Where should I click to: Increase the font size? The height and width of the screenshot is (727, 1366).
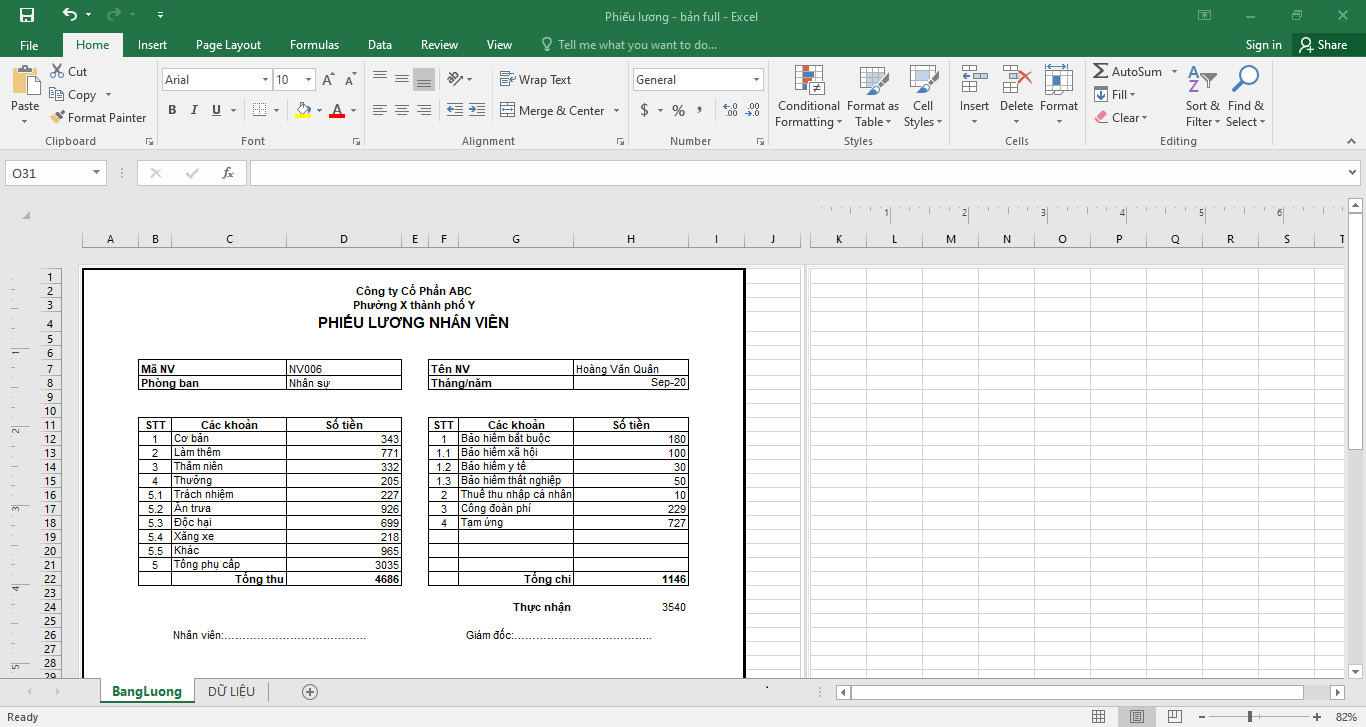click(330, 80)
